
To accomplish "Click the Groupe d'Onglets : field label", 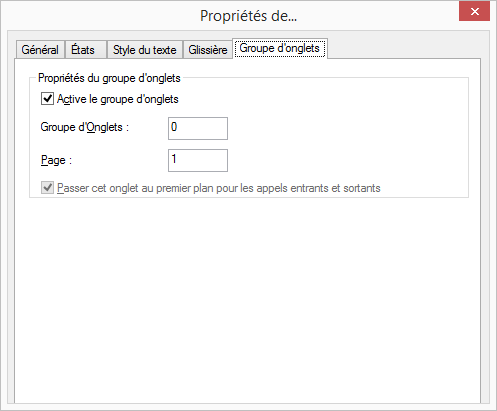I will coord(85,127).
